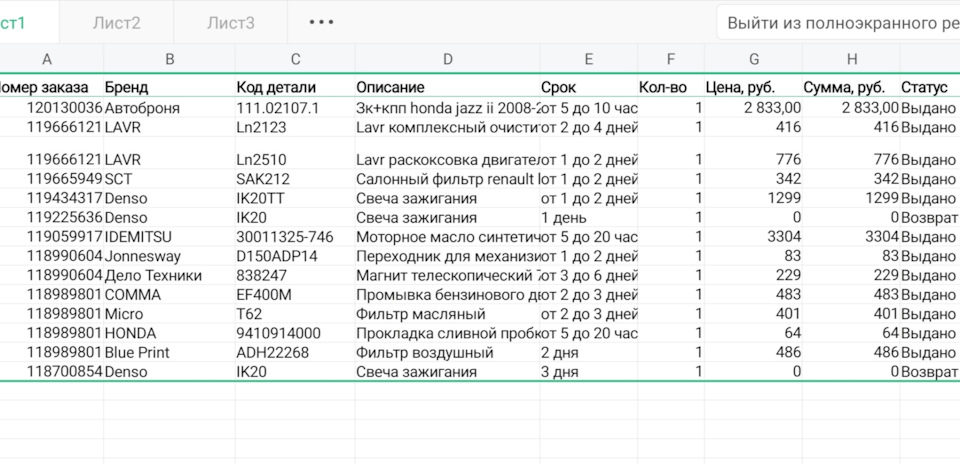Select order number cell 119225636
960x464 pixels.
pyautogui.click(x=51, y=217)
